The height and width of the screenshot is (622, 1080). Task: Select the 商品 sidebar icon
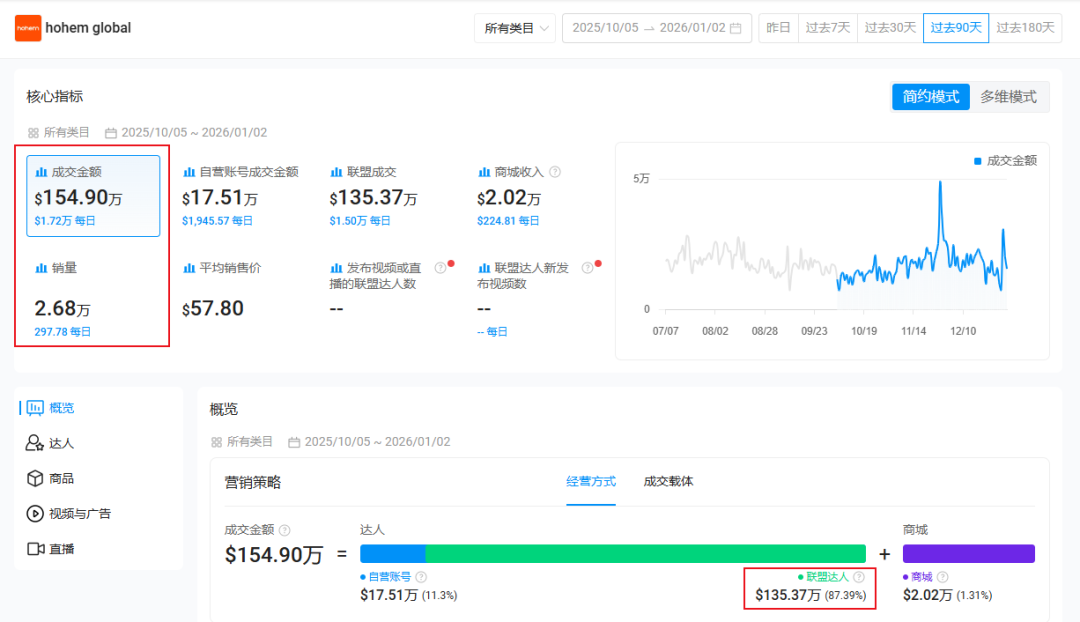click(x=36, y=478)
